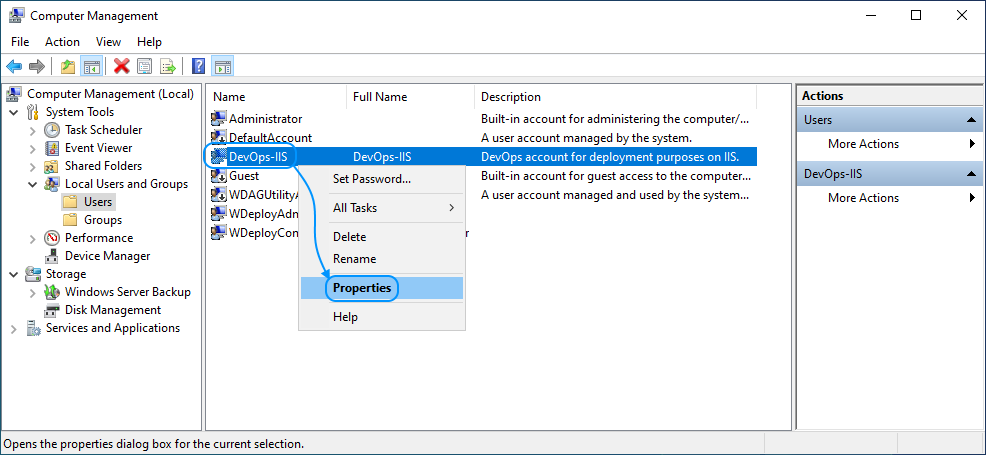Sort by the Full Name column header
The width and height of the screenshot is (986, 455).
tap(411, 97)
